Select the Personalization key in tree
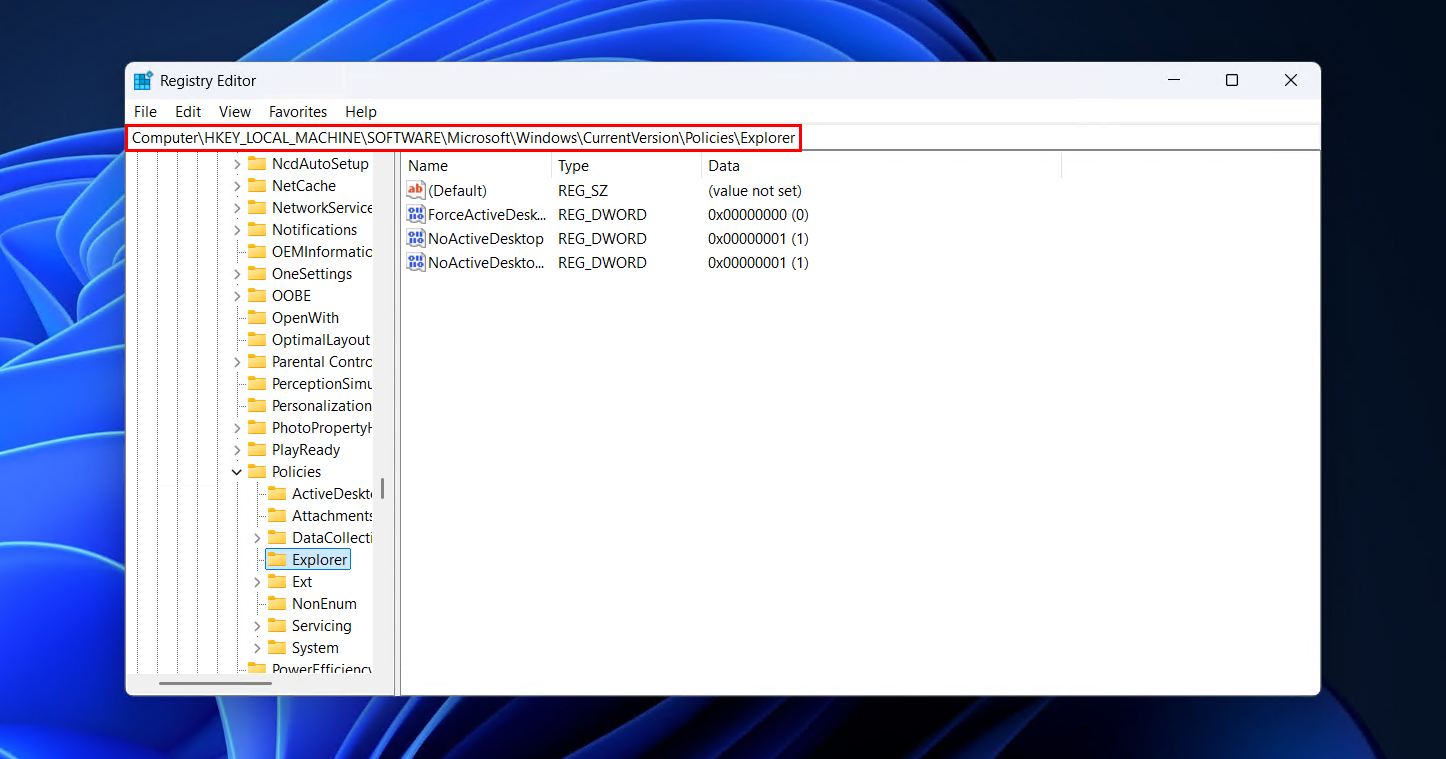Screen dimensions: 1446x759 point(321,406)
